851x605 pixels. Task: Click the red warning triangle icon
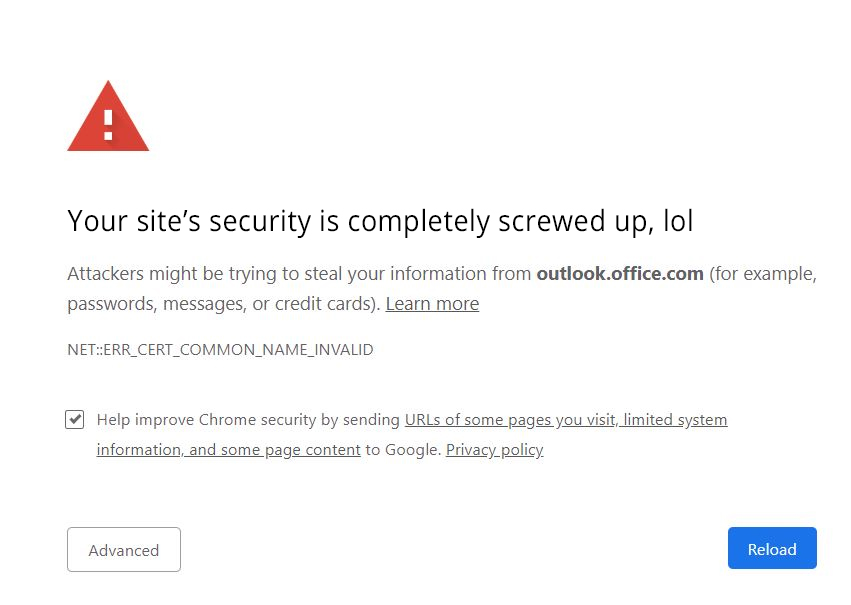108,116
